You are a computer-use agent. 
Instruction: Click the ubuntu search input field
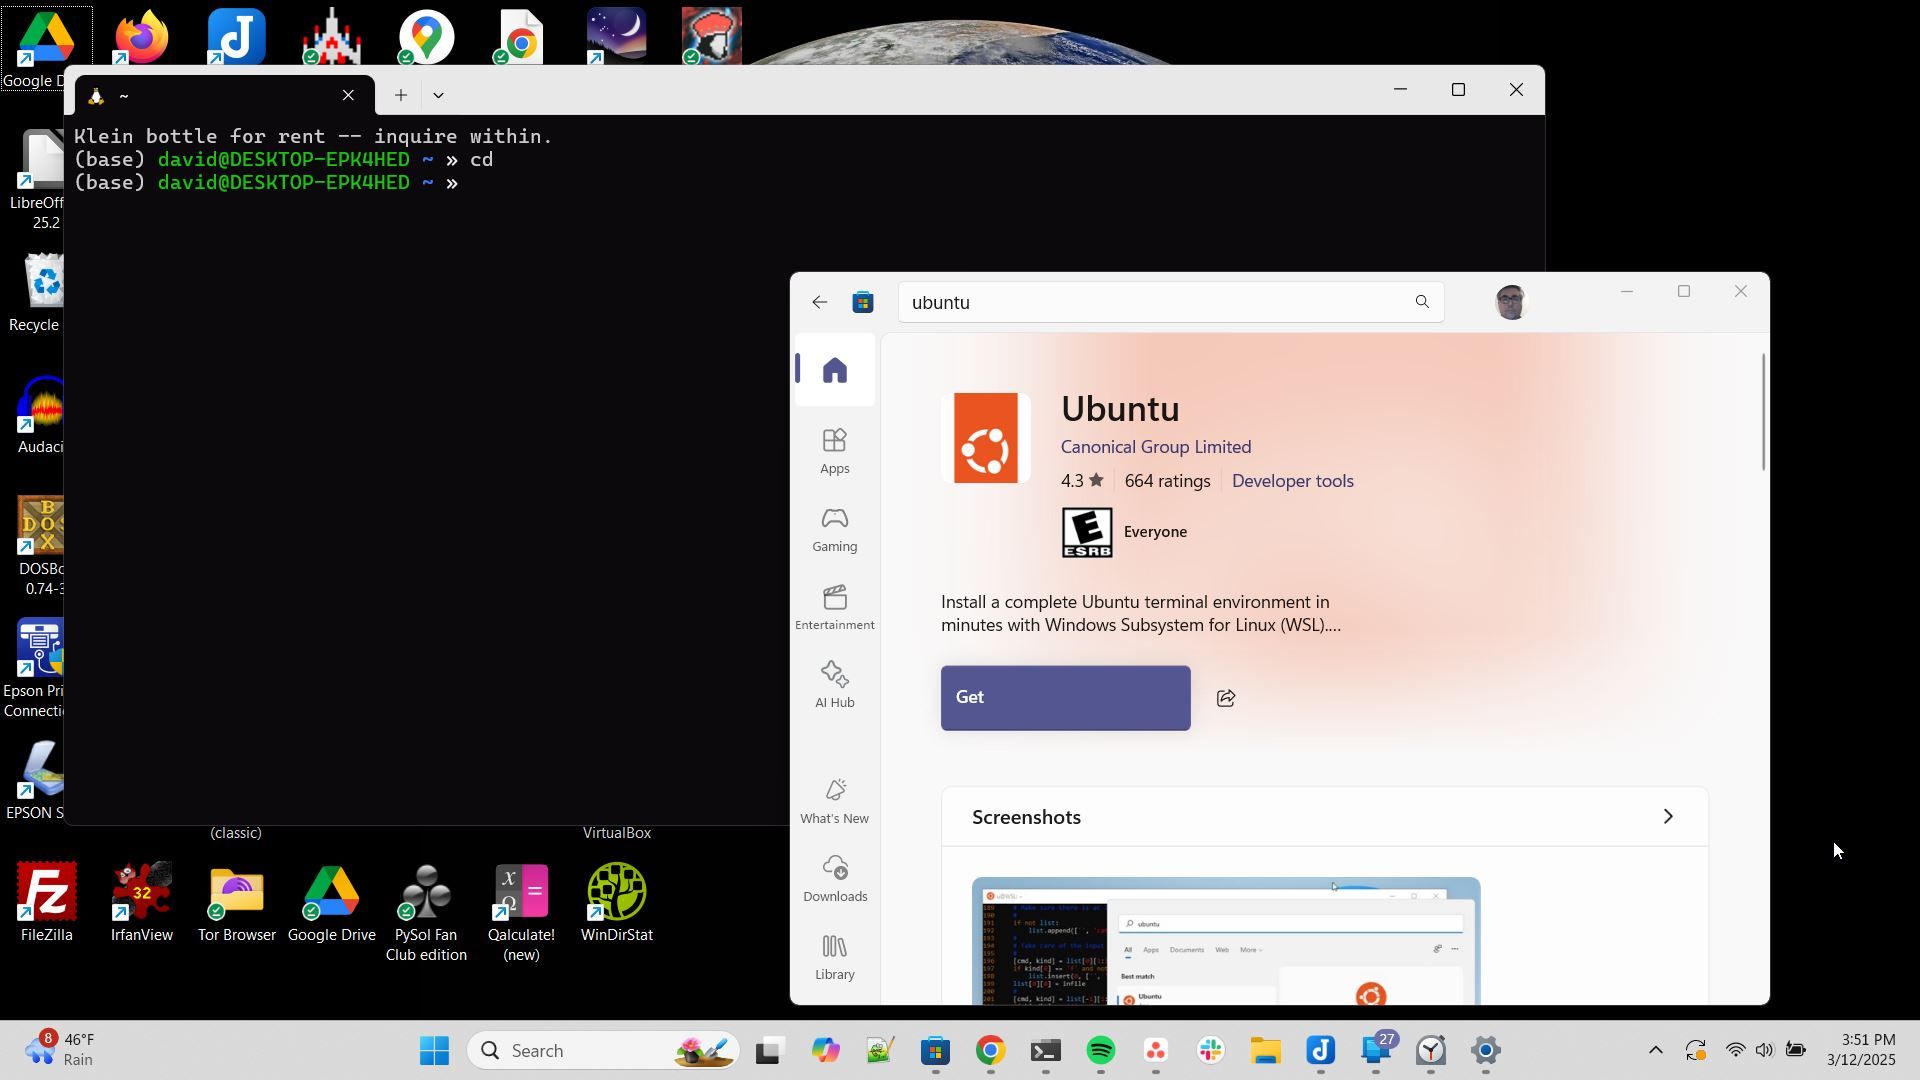pos(1159,302)
